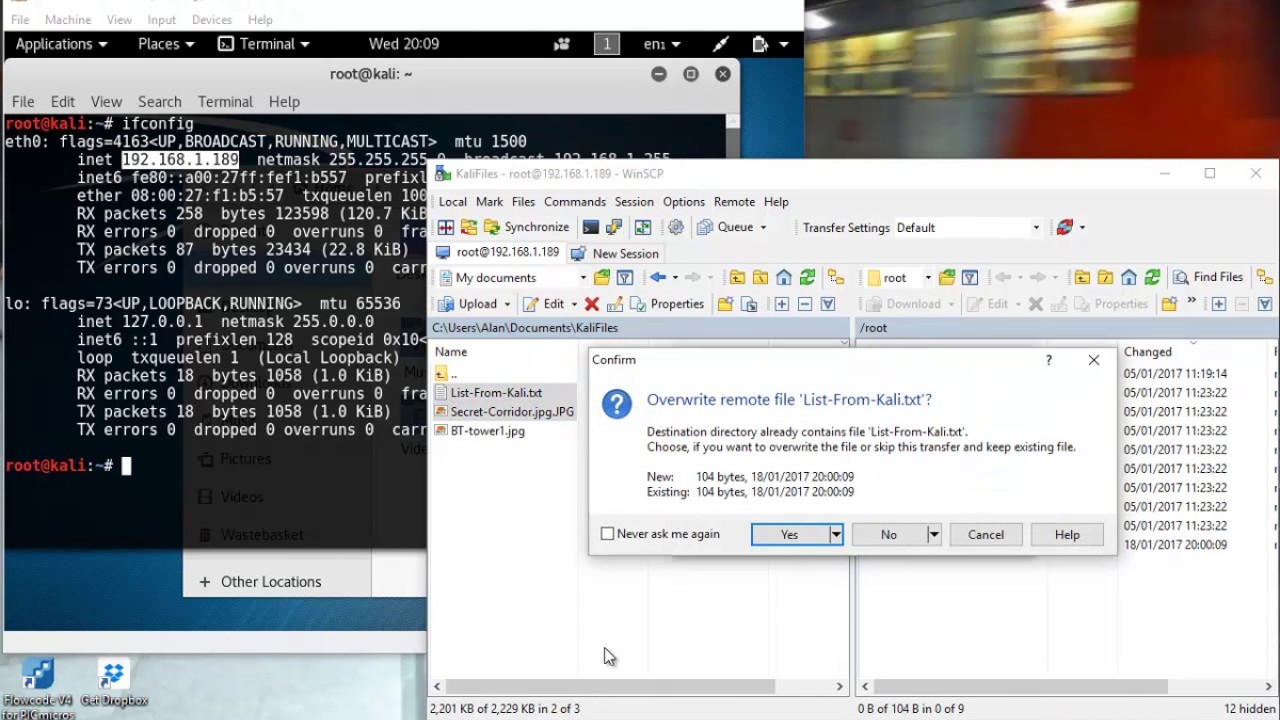Viewport: 1280px width, 720px height.
Task: Click Cancel in the Confirm dialog
Action: pos(986,535)
